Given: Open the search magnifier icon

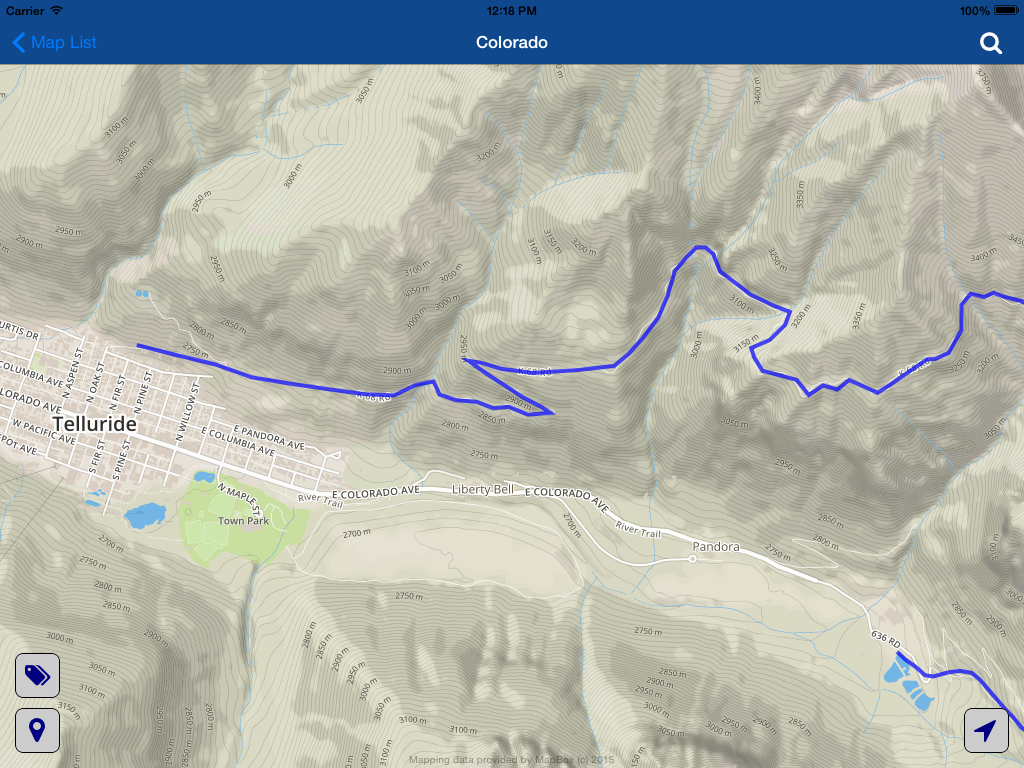Looking at the screenshot, I should 991,43.
